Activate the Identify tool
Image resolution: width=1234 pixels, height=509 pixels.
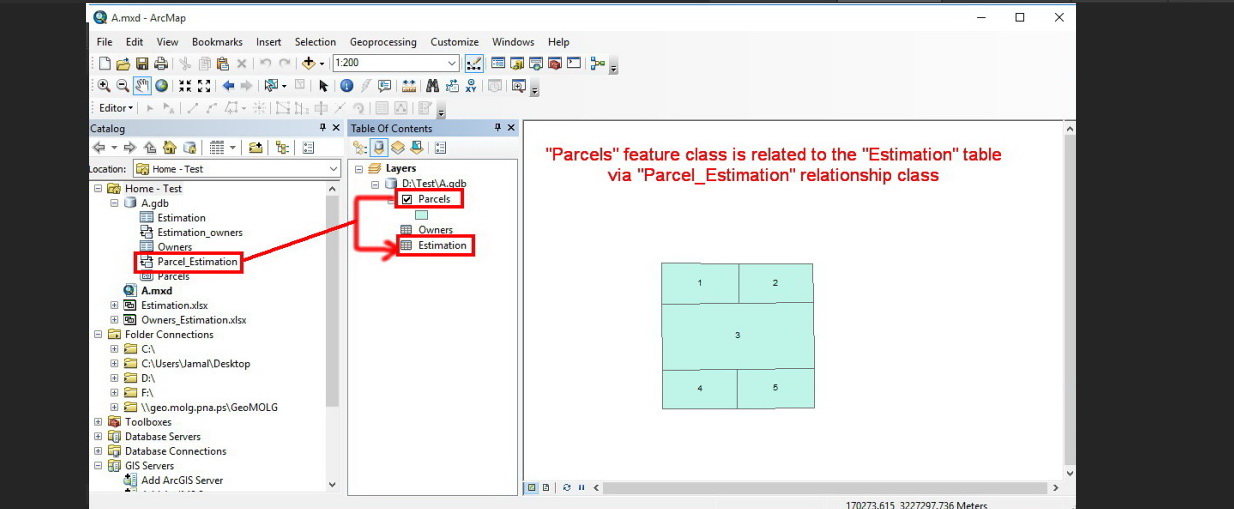click(x=347, y=86)
